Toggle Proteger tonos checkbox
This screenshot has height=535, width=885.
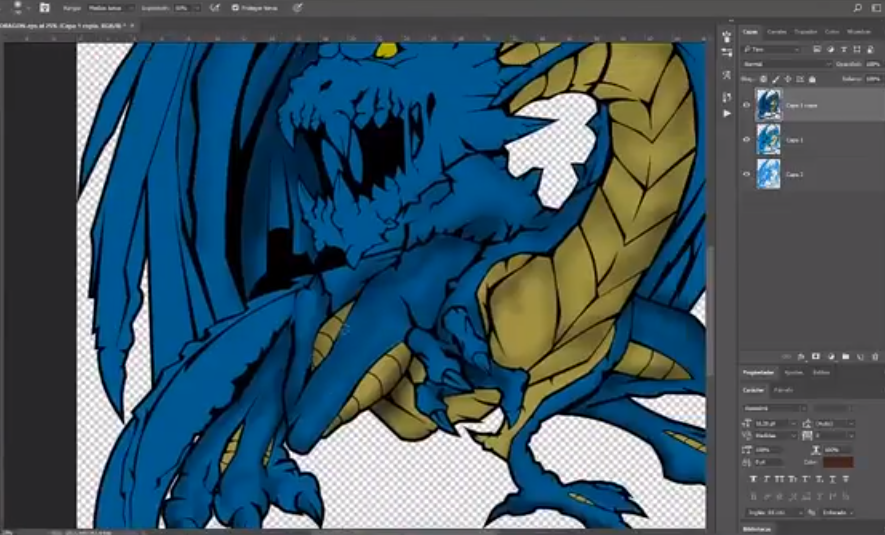pos(235,8)
